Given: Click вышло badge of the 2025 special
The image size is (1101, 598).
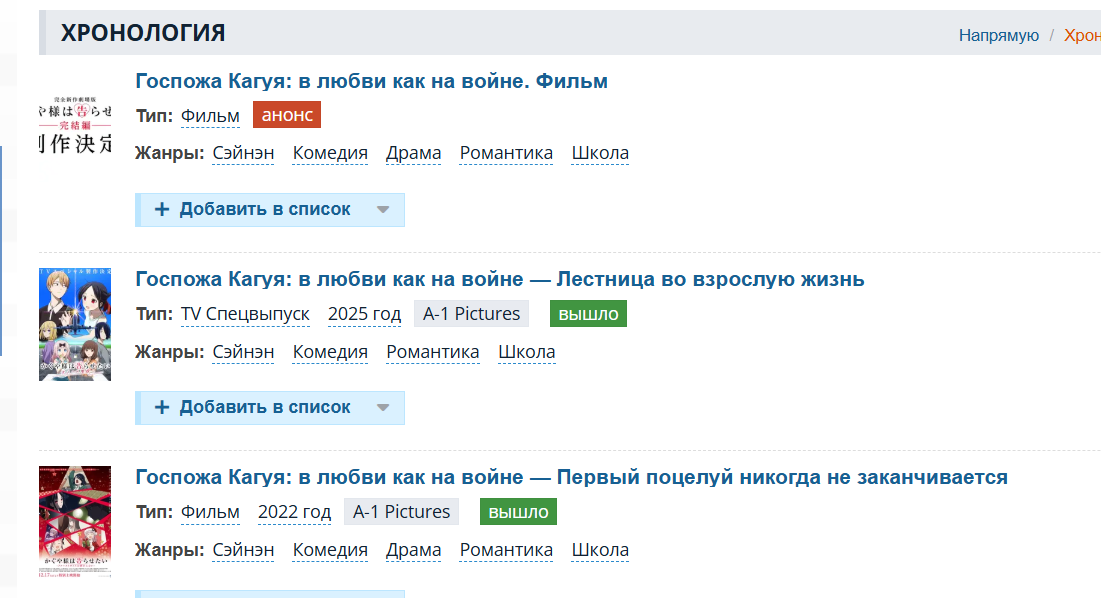Looking at the screenshot, I should [588, 314].
